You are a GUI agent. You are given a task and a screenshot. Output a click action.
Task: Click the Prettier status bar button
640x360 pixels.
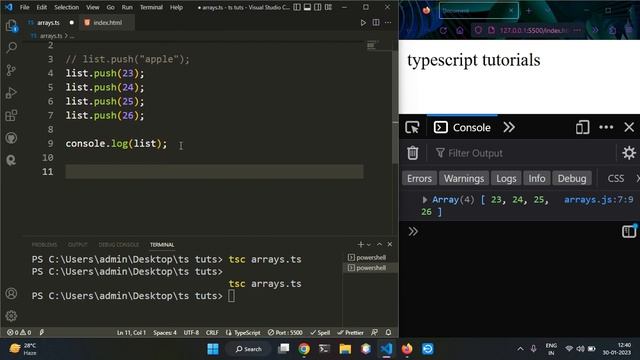click(x=350, y=333)
